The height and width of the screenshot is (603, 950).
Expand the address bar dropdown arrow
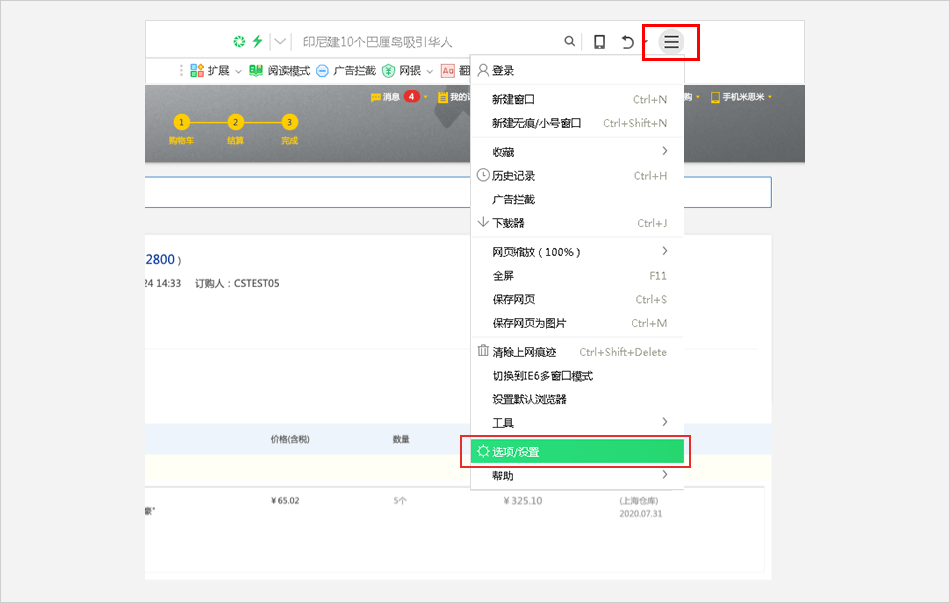click(x=281, y=42)
